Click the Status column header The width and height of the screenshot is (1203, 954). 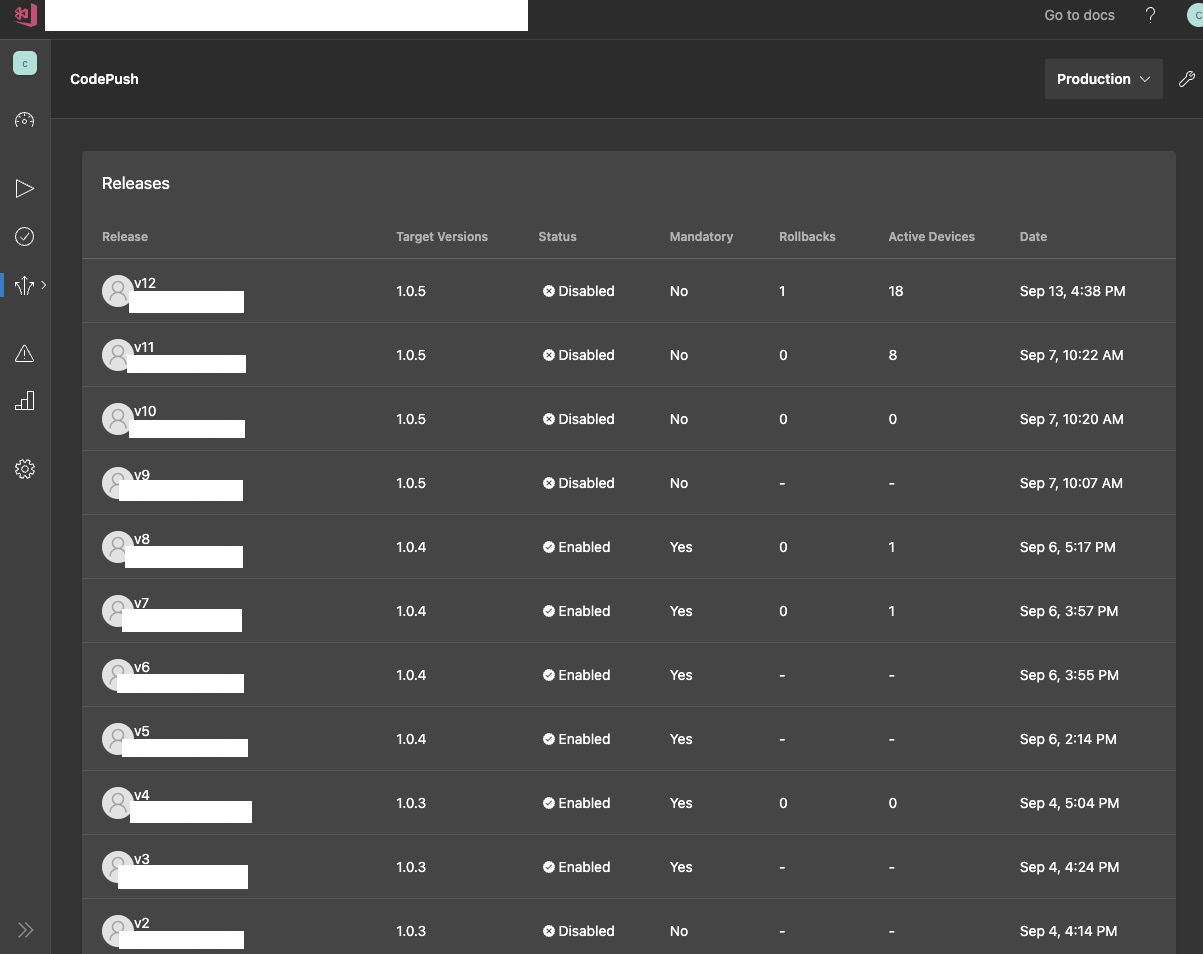tap(557, 237)
